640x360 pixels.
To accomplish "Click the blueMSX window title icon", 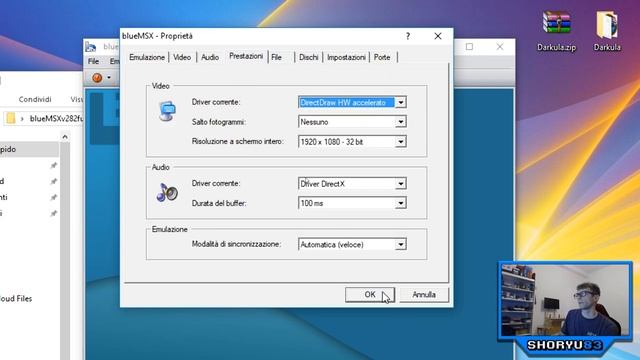I will click(x=91, y=47).
